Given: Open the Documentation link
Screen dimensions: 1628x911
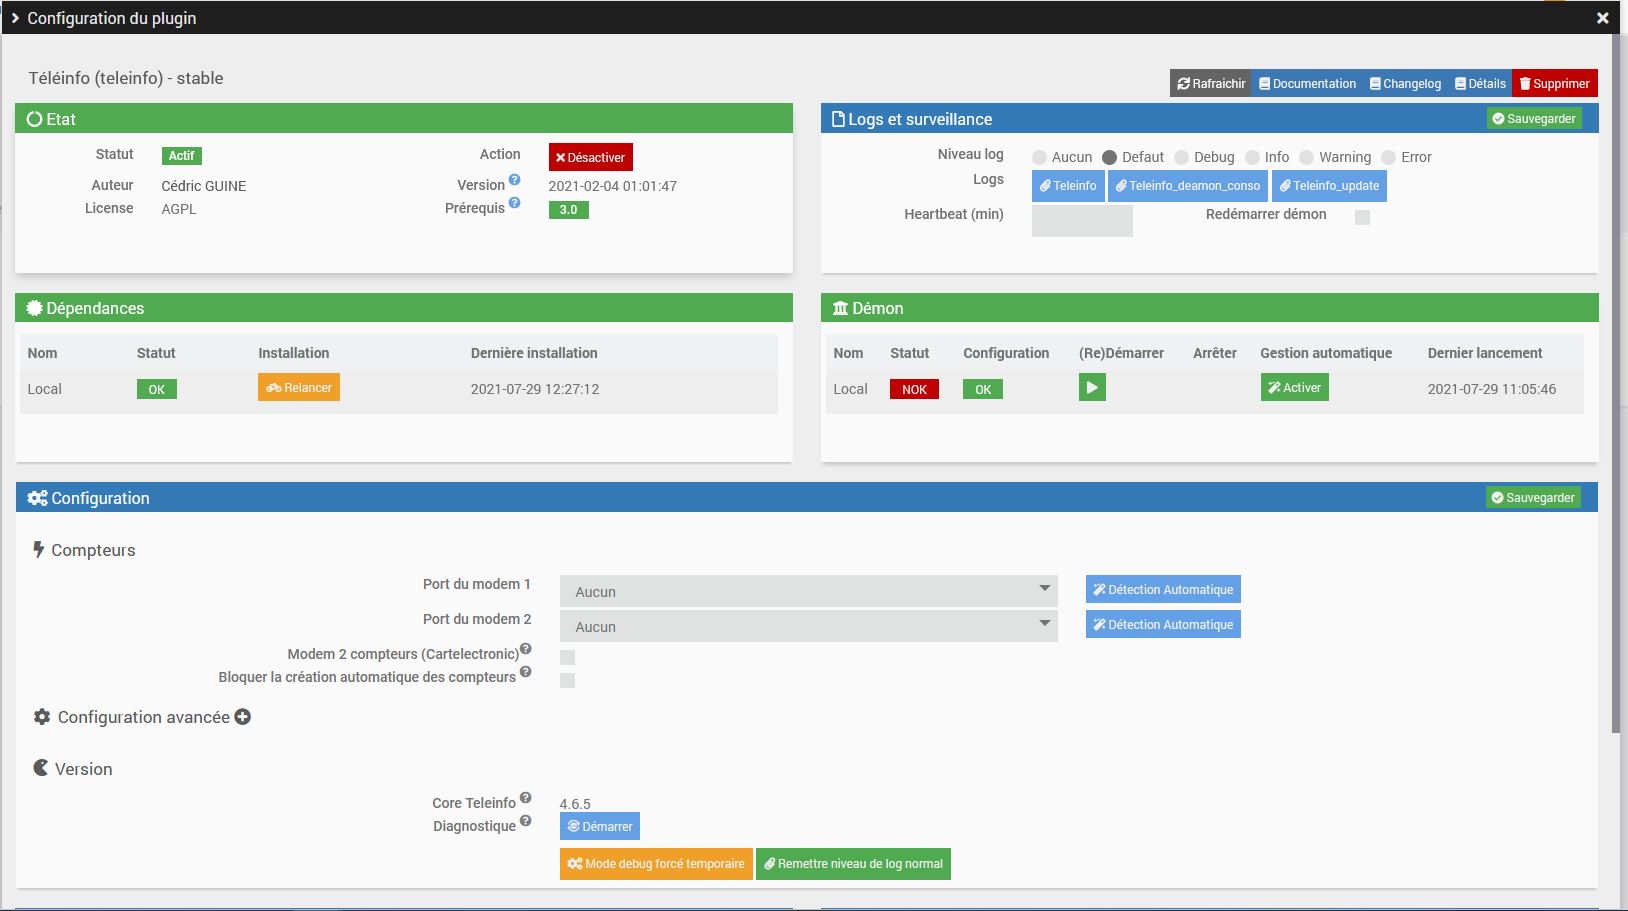Looking at the screenshot, I should 1307,84.
